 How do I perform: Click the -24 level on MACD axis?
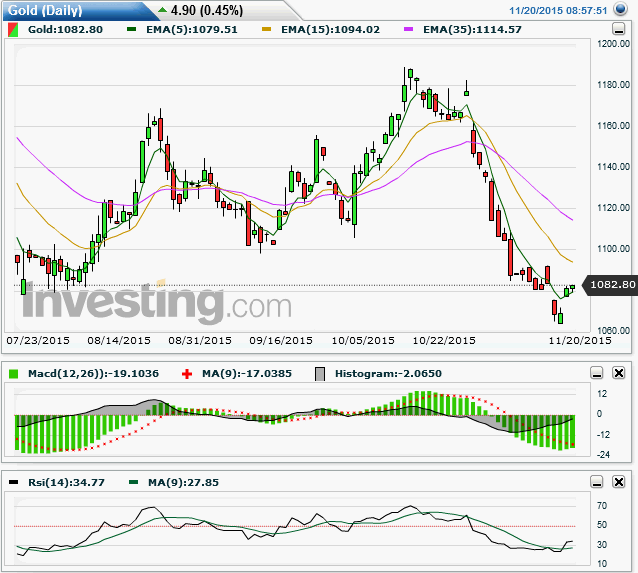click(603, 455)
